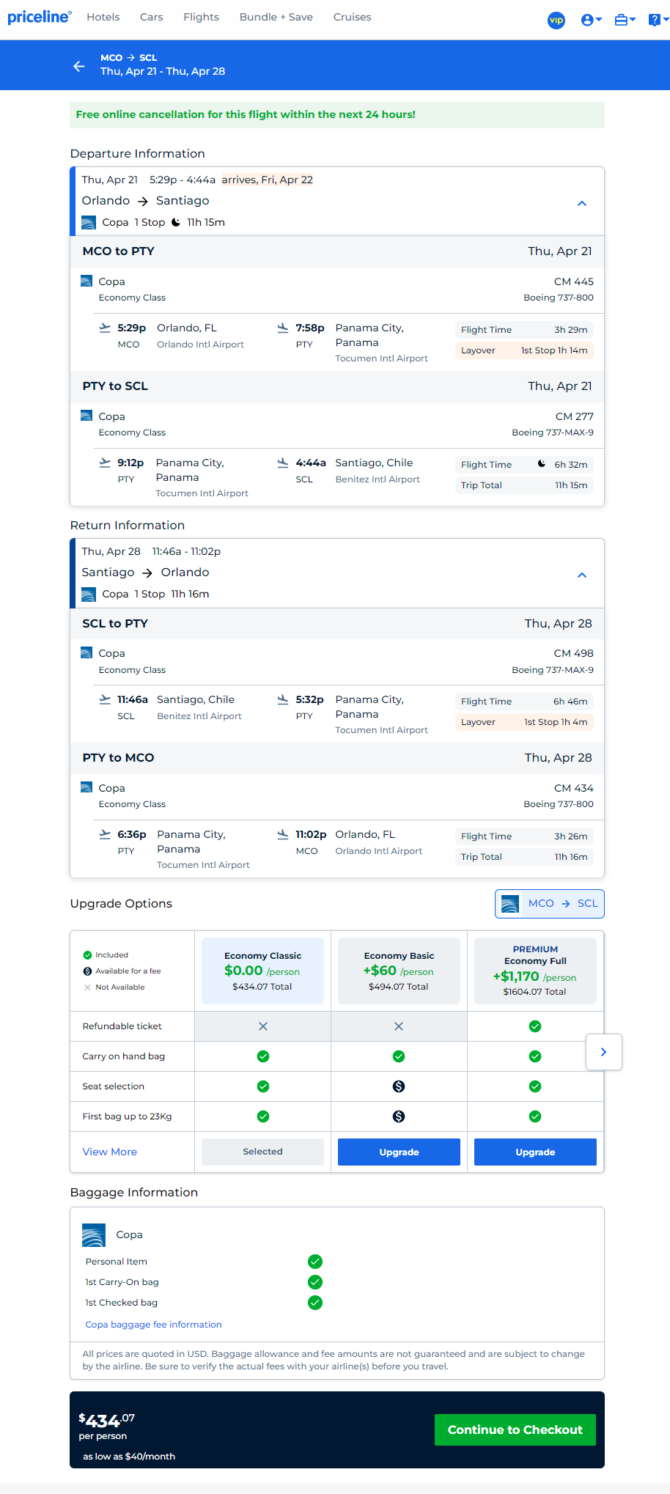Collapse the Santiago to Orlando return details
The width and height of the screenshot is (670, 1494).
tap(582, 575)
